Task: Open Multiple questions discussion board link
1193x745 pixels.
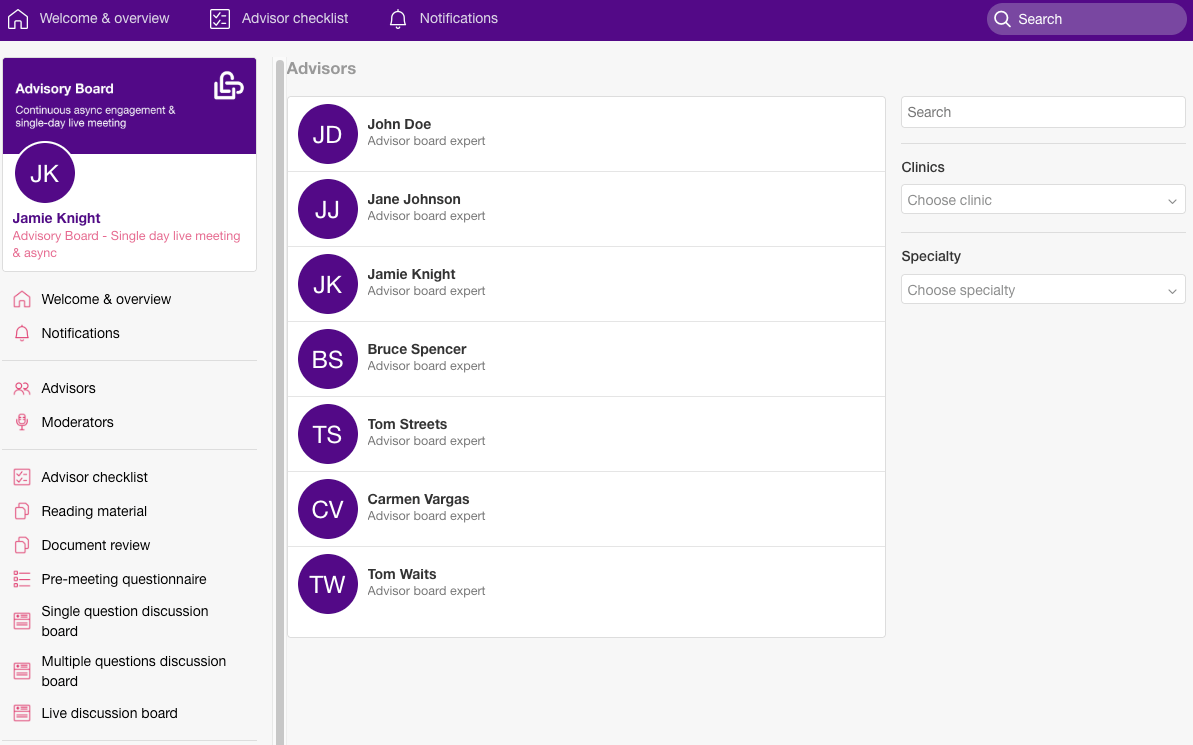Action: (134, 671)
